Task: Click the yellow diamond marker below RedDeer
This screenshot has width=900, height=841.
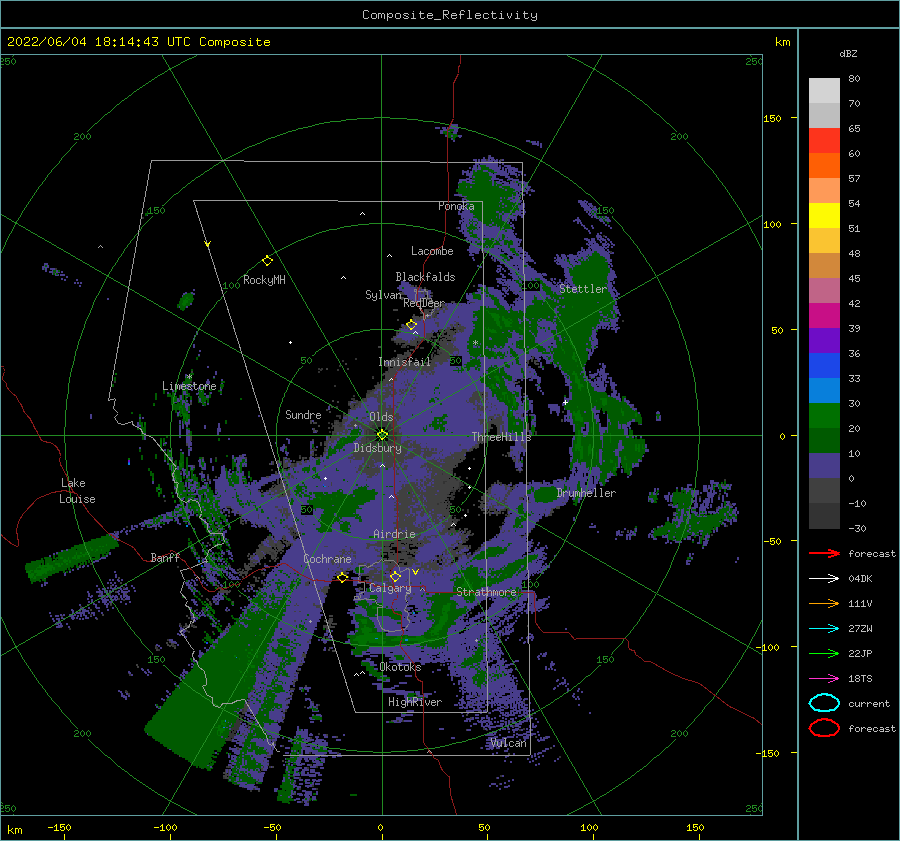Action: coord(412,325)
